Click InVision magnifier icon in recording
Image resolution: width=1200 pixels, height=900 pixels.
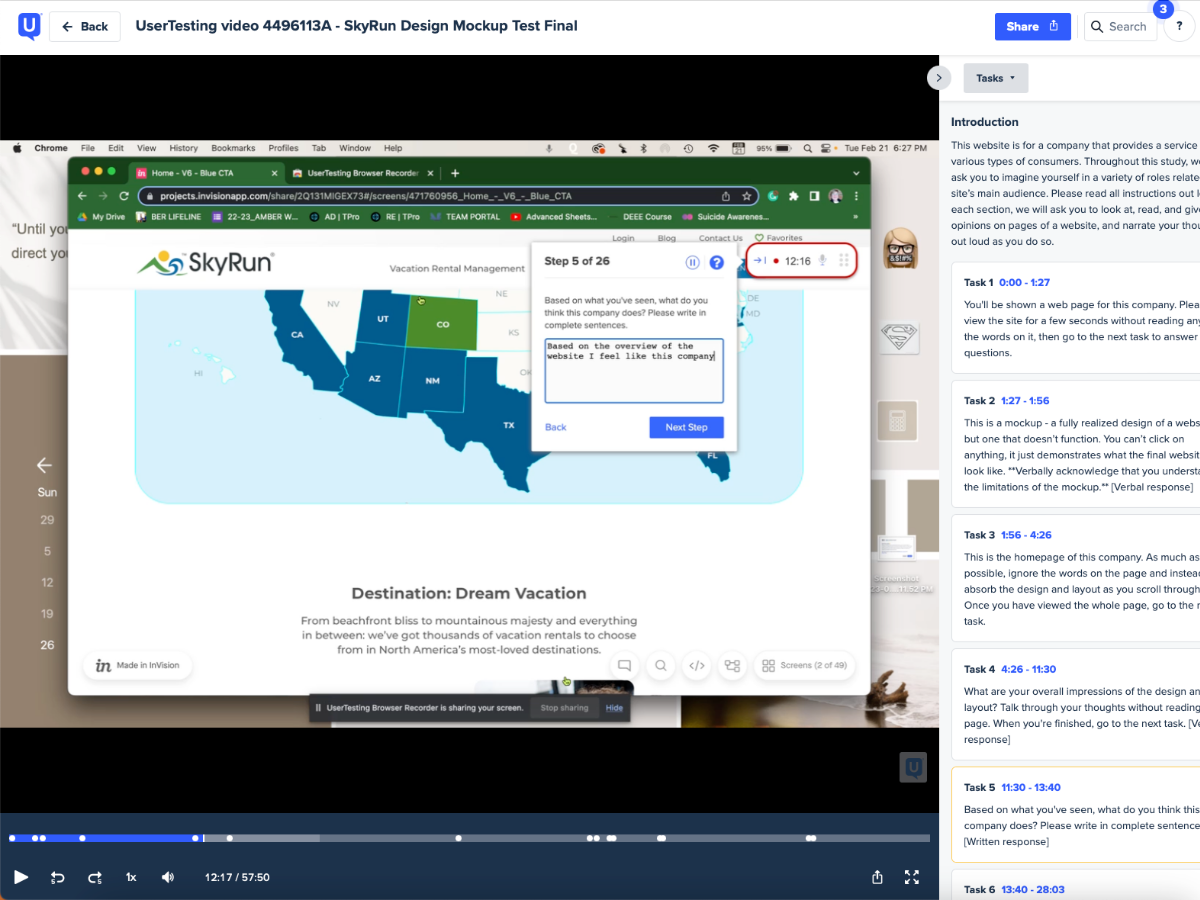click(661, 665)
